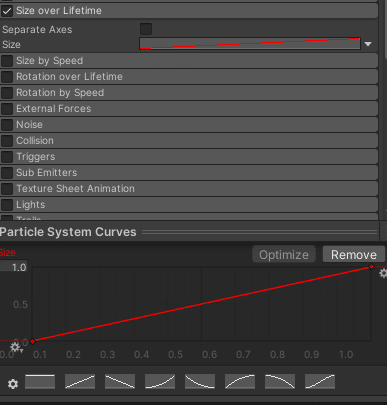Select the curve end keyframe point

371,267
